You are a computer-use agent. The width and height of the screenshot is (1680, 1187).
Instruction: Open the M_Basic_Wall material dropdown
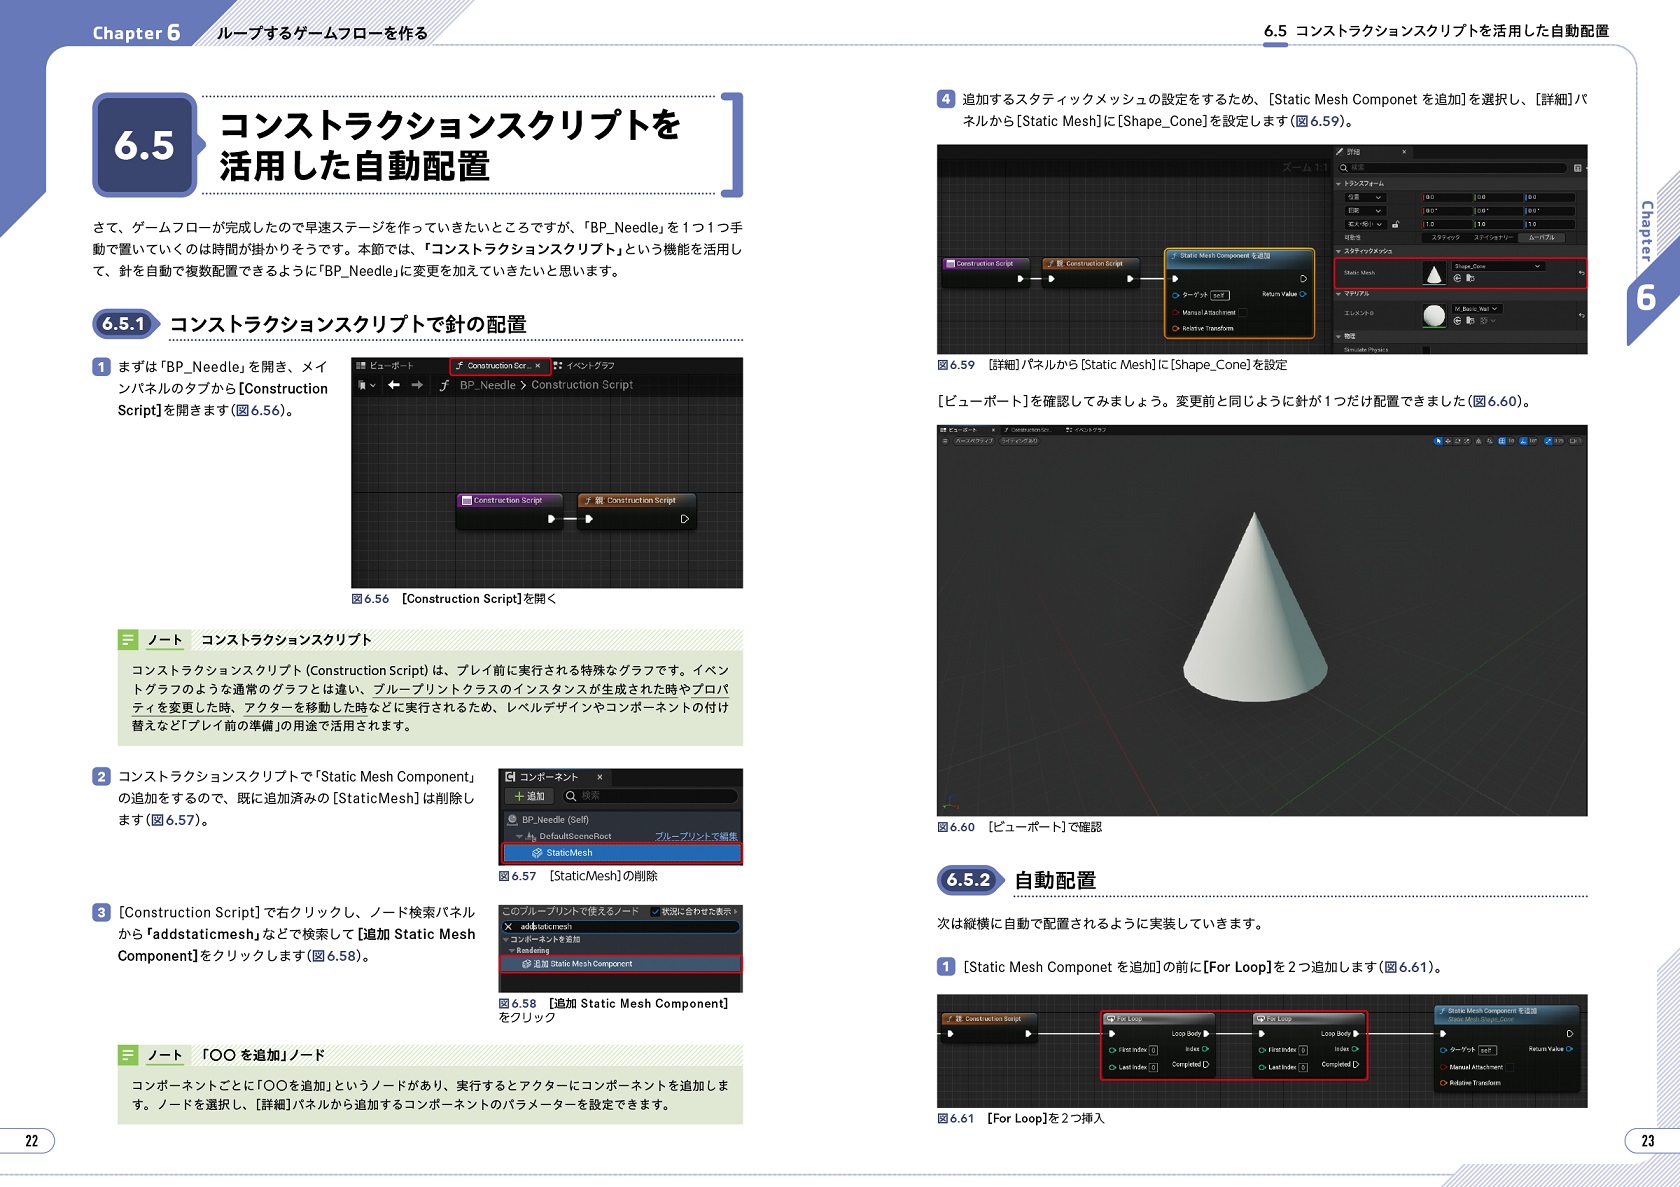(x=1494, y=309)
